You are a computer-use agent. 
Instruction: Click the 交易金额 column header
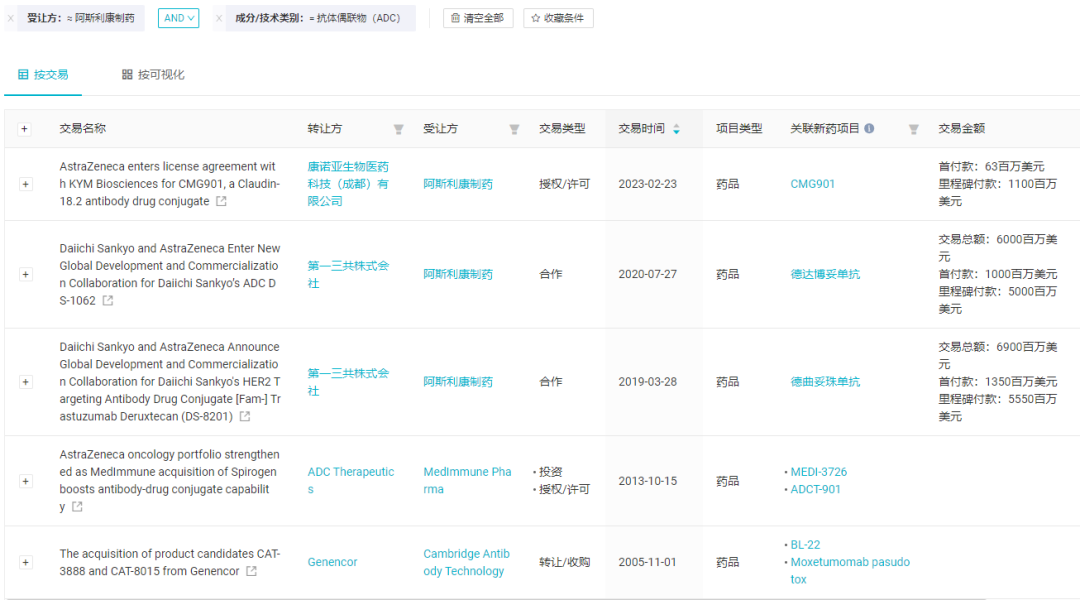click(962, 128)
